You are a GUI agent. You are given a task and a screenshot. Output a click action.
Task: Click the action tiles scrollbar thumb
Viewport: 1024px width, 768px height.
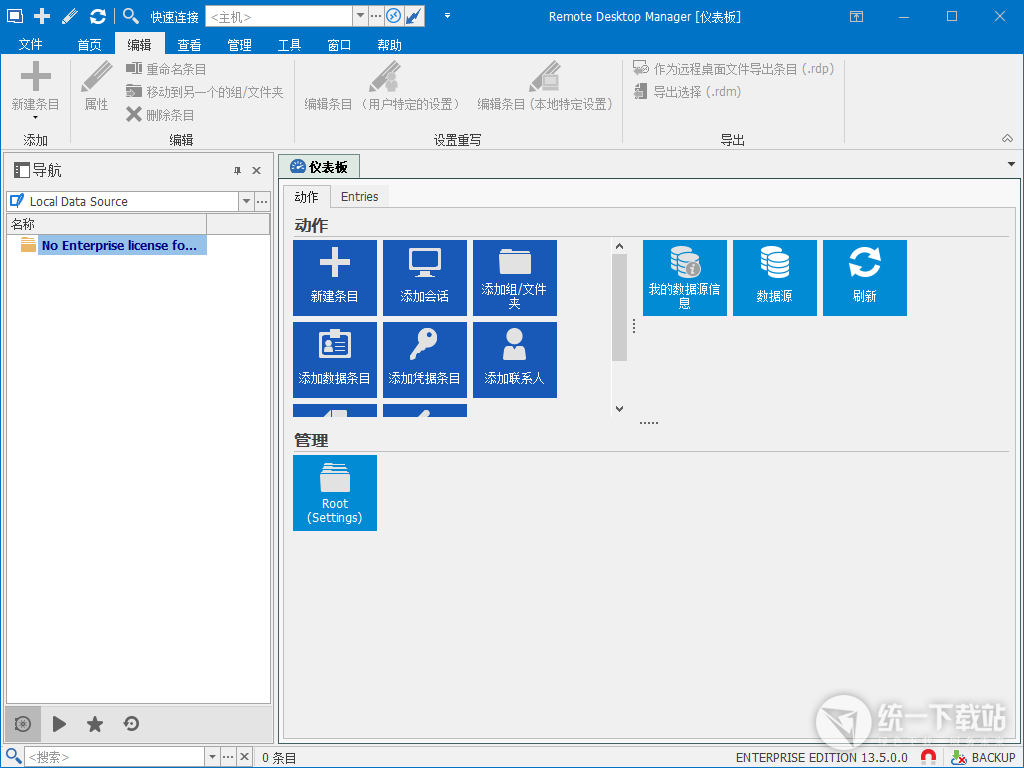click(619, 307)
